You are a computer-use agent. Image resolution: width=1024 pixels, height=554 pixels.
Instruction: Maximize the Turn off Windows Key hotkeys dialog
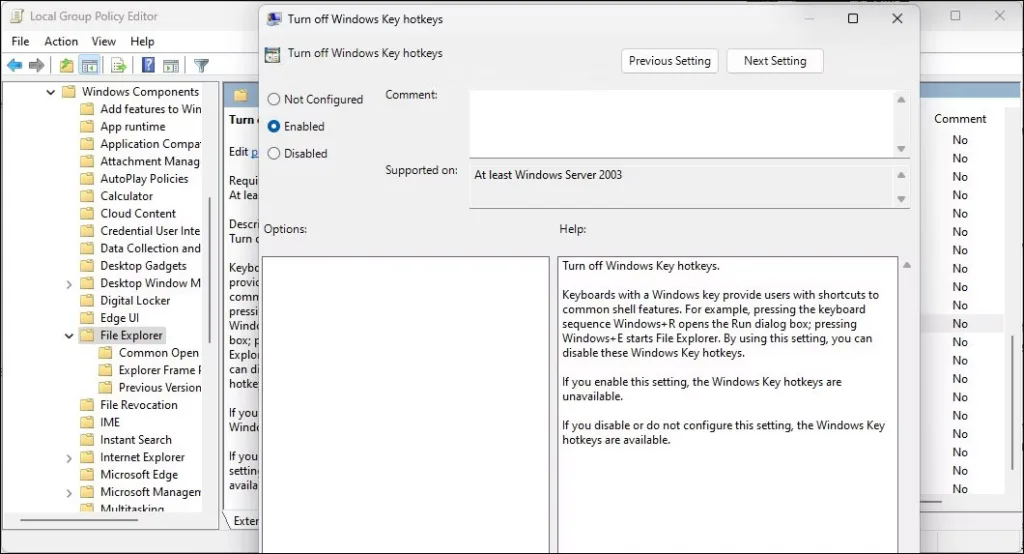(x=852, y=18)
